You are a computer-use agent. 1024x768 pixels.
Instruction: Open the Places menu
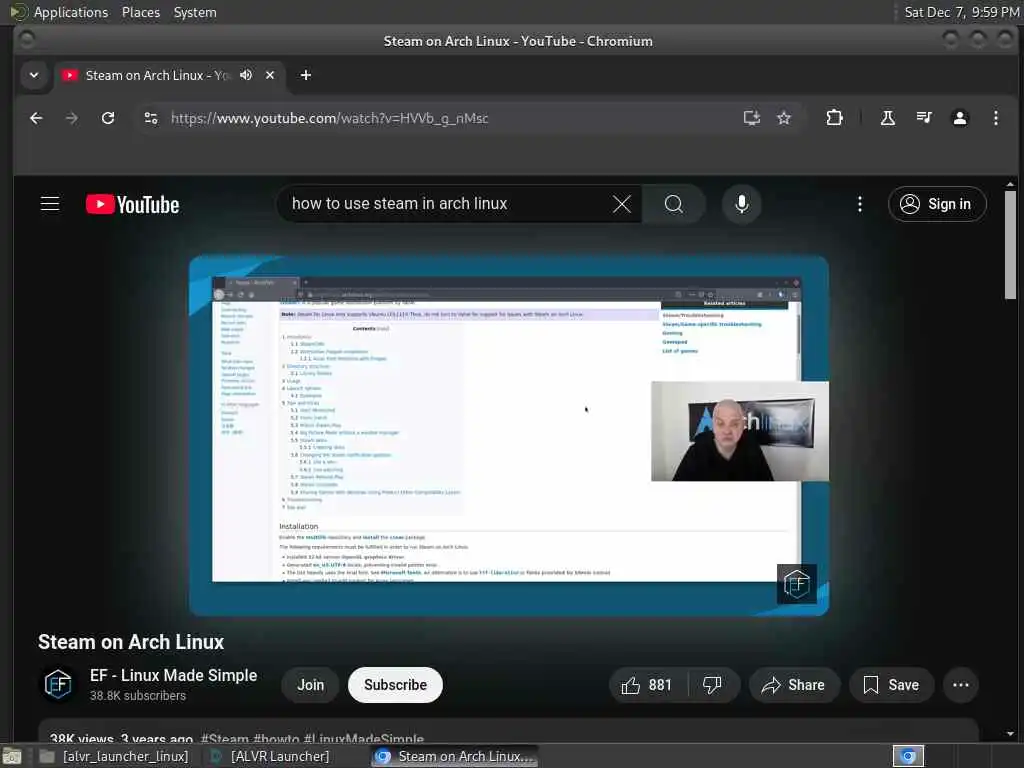140,12
